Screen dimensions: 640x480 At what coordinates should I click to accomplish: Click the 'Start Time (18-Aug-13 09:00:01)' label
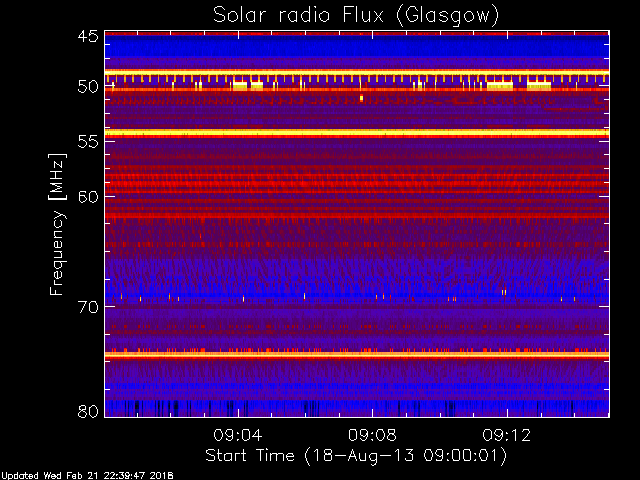356,456
